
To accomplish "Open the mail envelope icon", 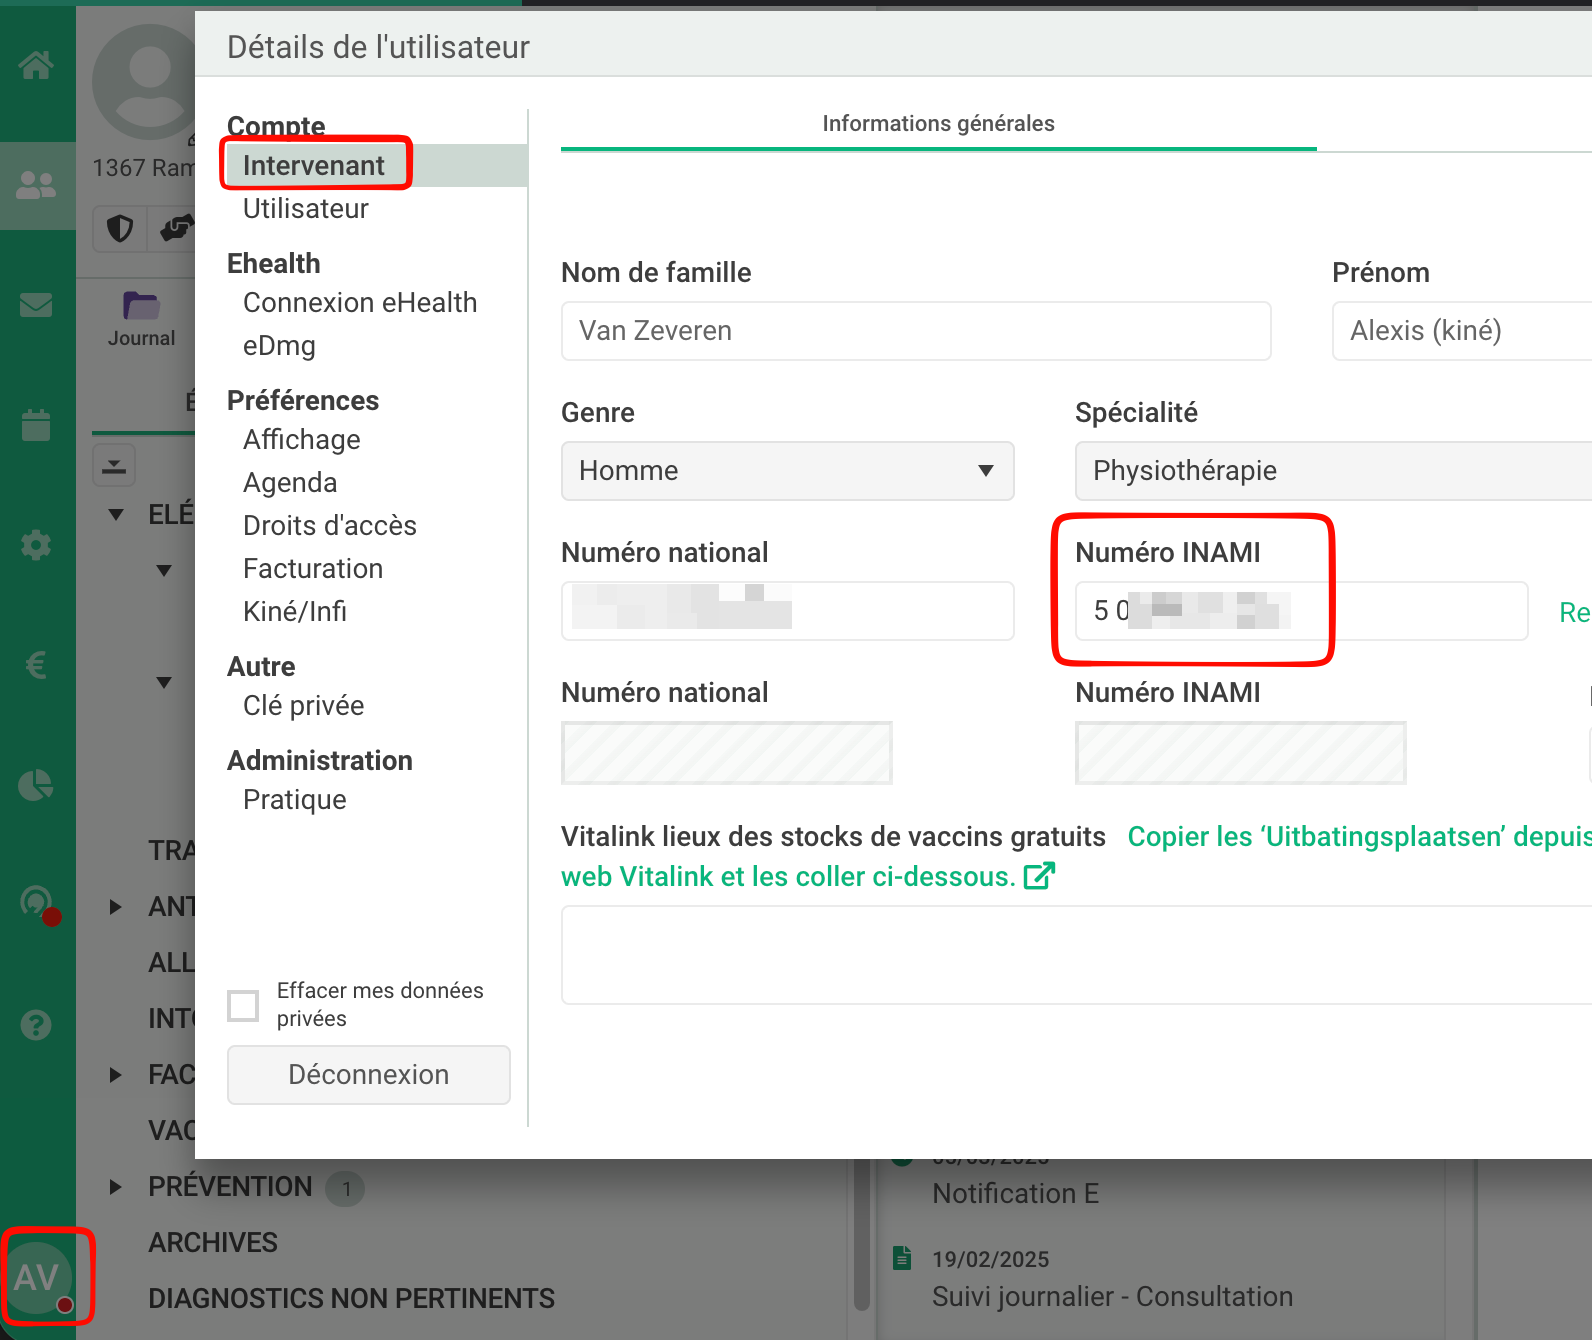I will [36, 305].
